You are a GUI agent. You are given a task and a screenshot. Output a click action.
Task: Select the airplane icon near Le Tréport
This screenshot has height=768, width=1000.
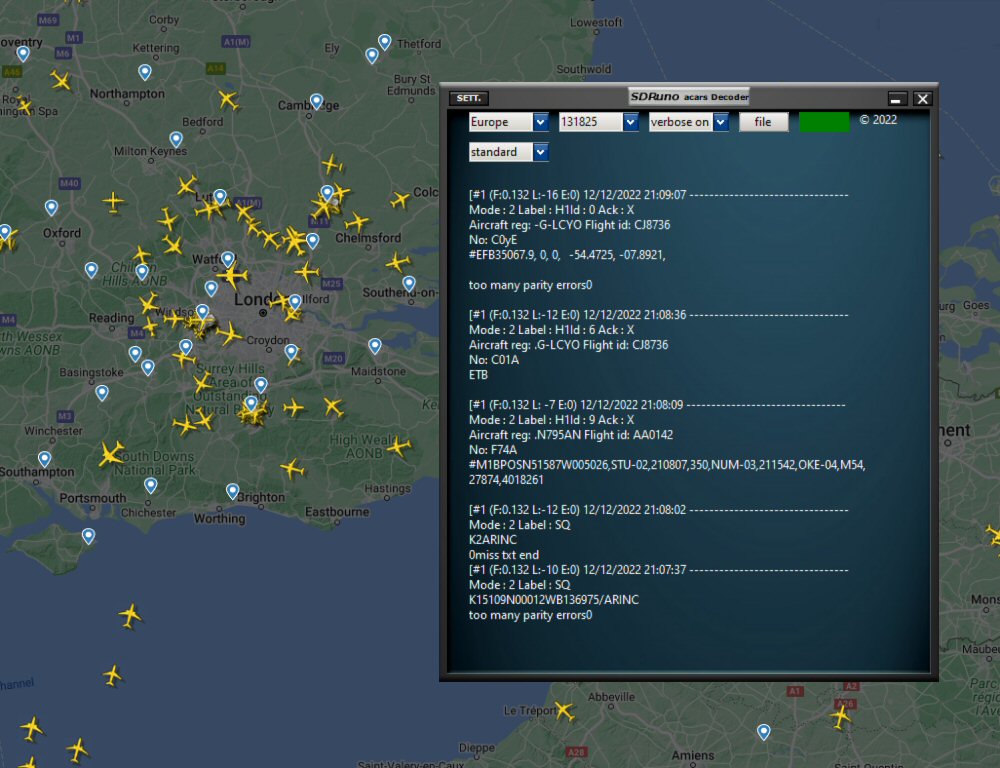(x=564, y=712)
